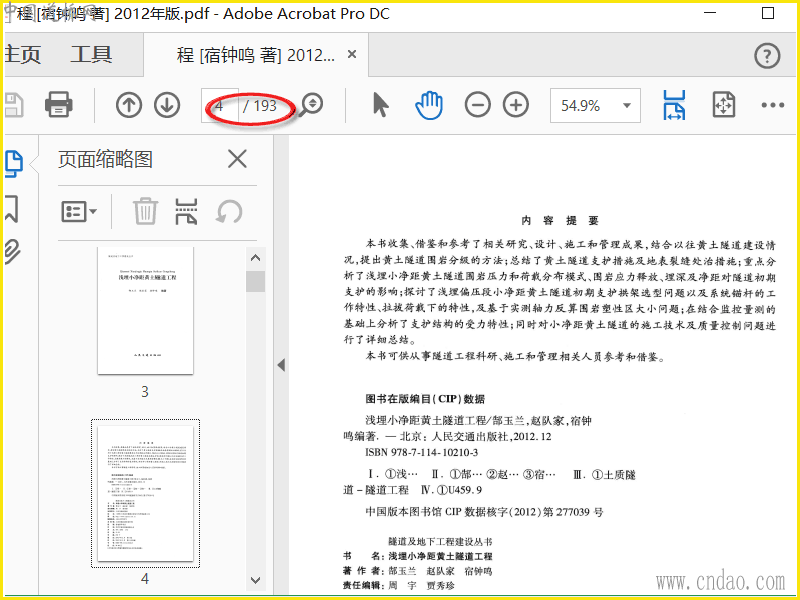Click the page number input field

pyautogui.click(x=219, y=106)
